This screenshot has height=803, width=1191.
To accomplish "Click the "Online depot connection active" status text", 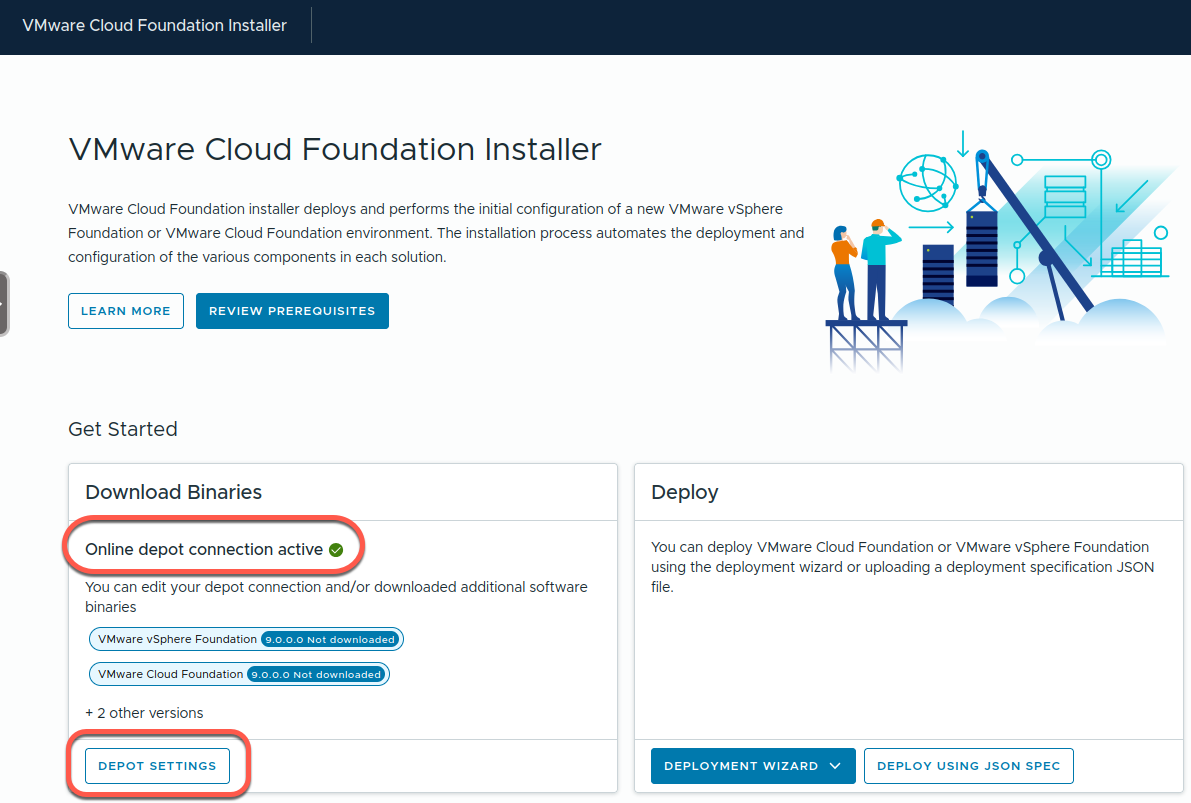I will point(204,550).
